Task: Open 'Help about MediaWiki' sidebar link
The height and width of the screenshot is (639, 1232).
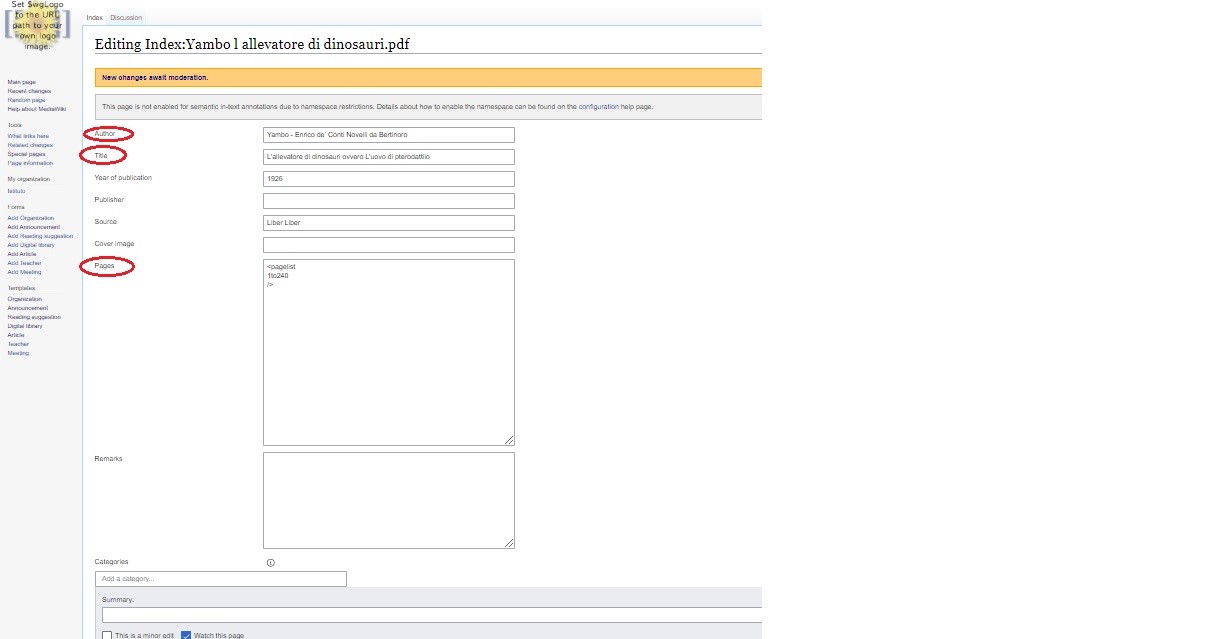Action: coord(37,109)
